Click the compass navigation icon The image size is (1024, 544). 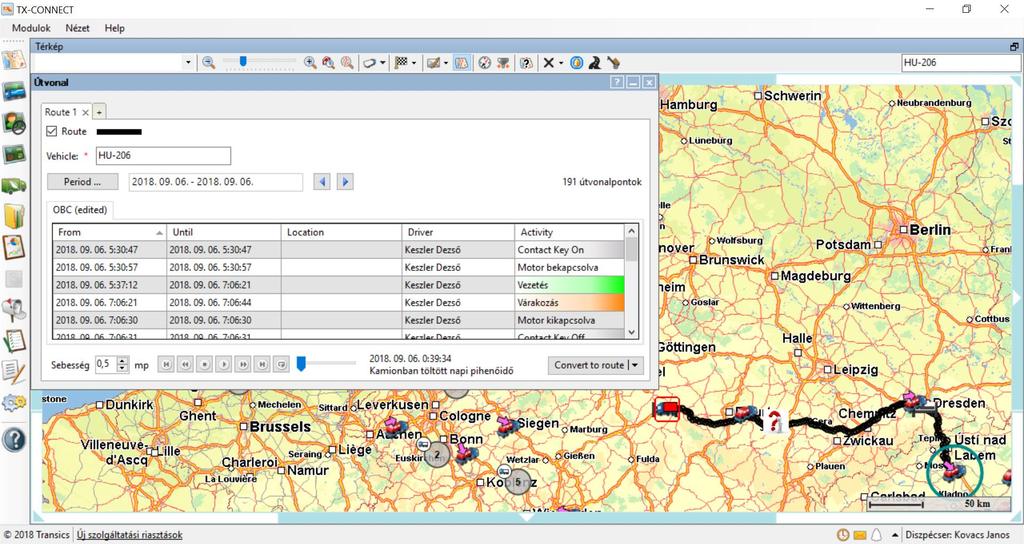click(x=485, y=63)
